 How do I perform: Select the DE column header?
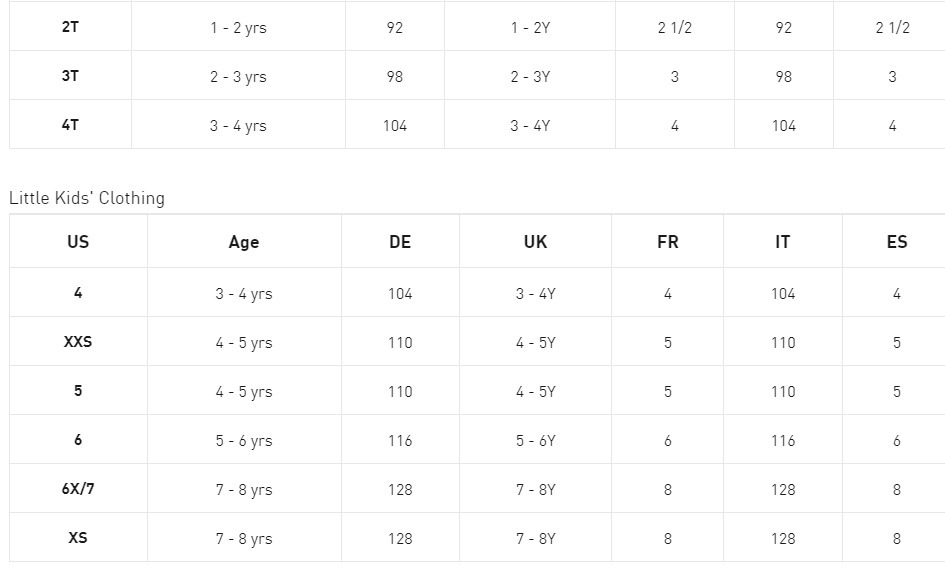point(400,242)
